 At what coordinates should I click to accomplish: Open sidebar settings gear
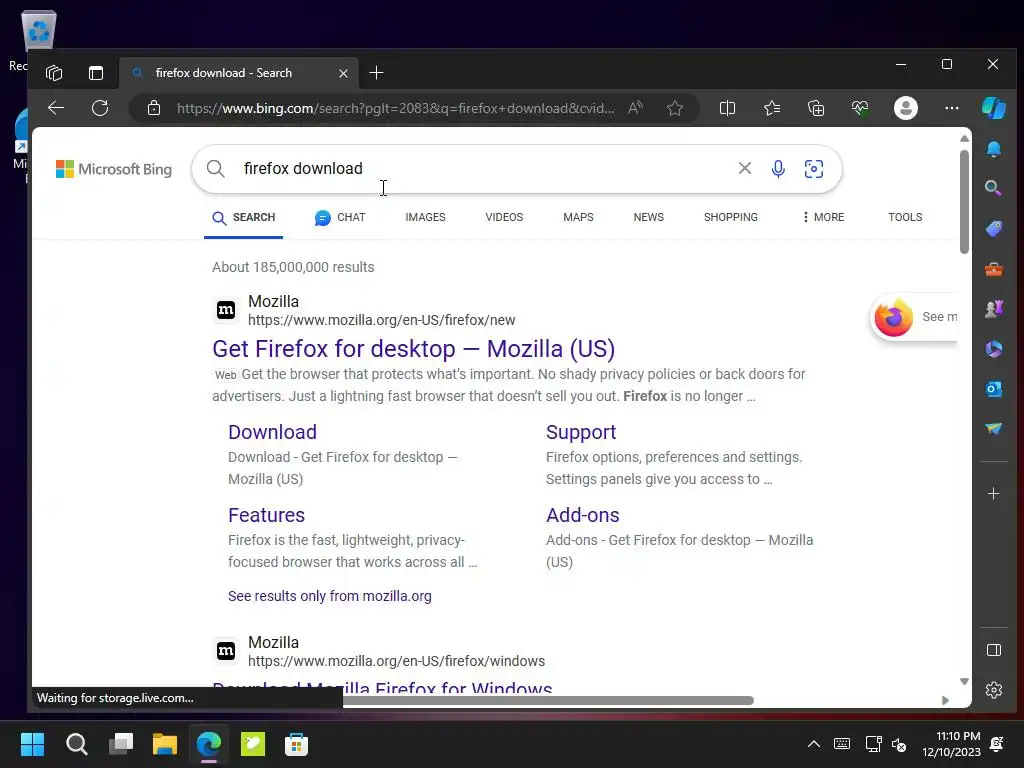click(x=994, y=690)
